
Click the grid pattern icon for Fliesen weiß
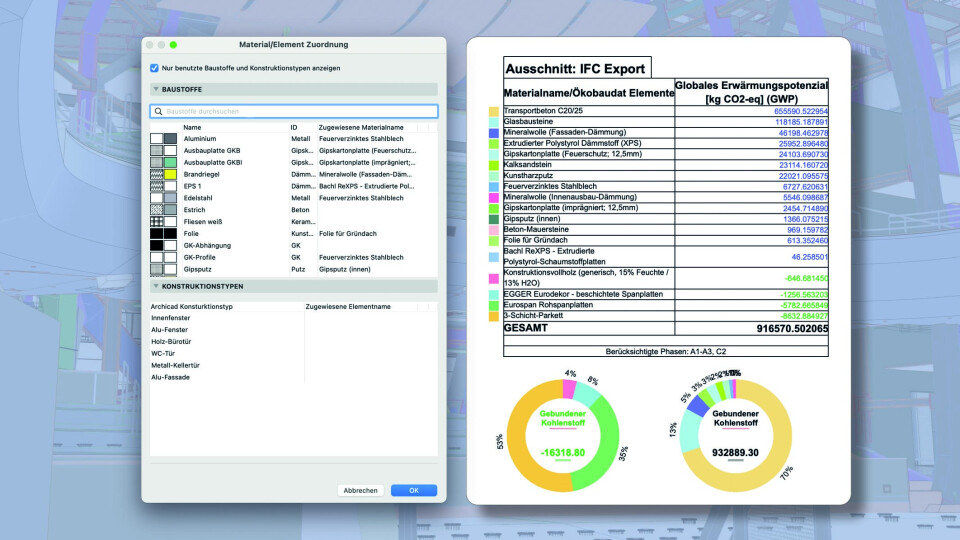157,222
